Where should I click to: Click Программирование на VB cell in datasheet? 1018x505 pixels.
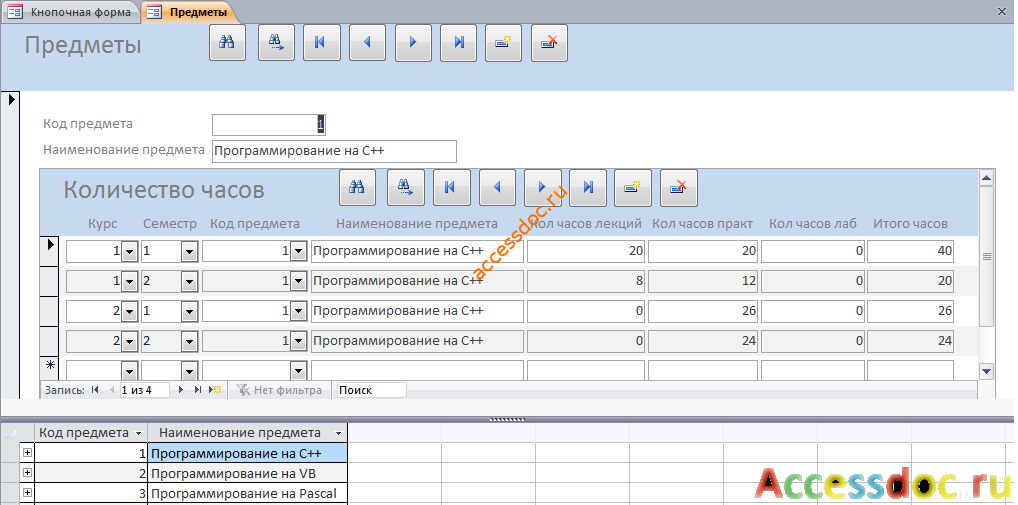[247, 473]
